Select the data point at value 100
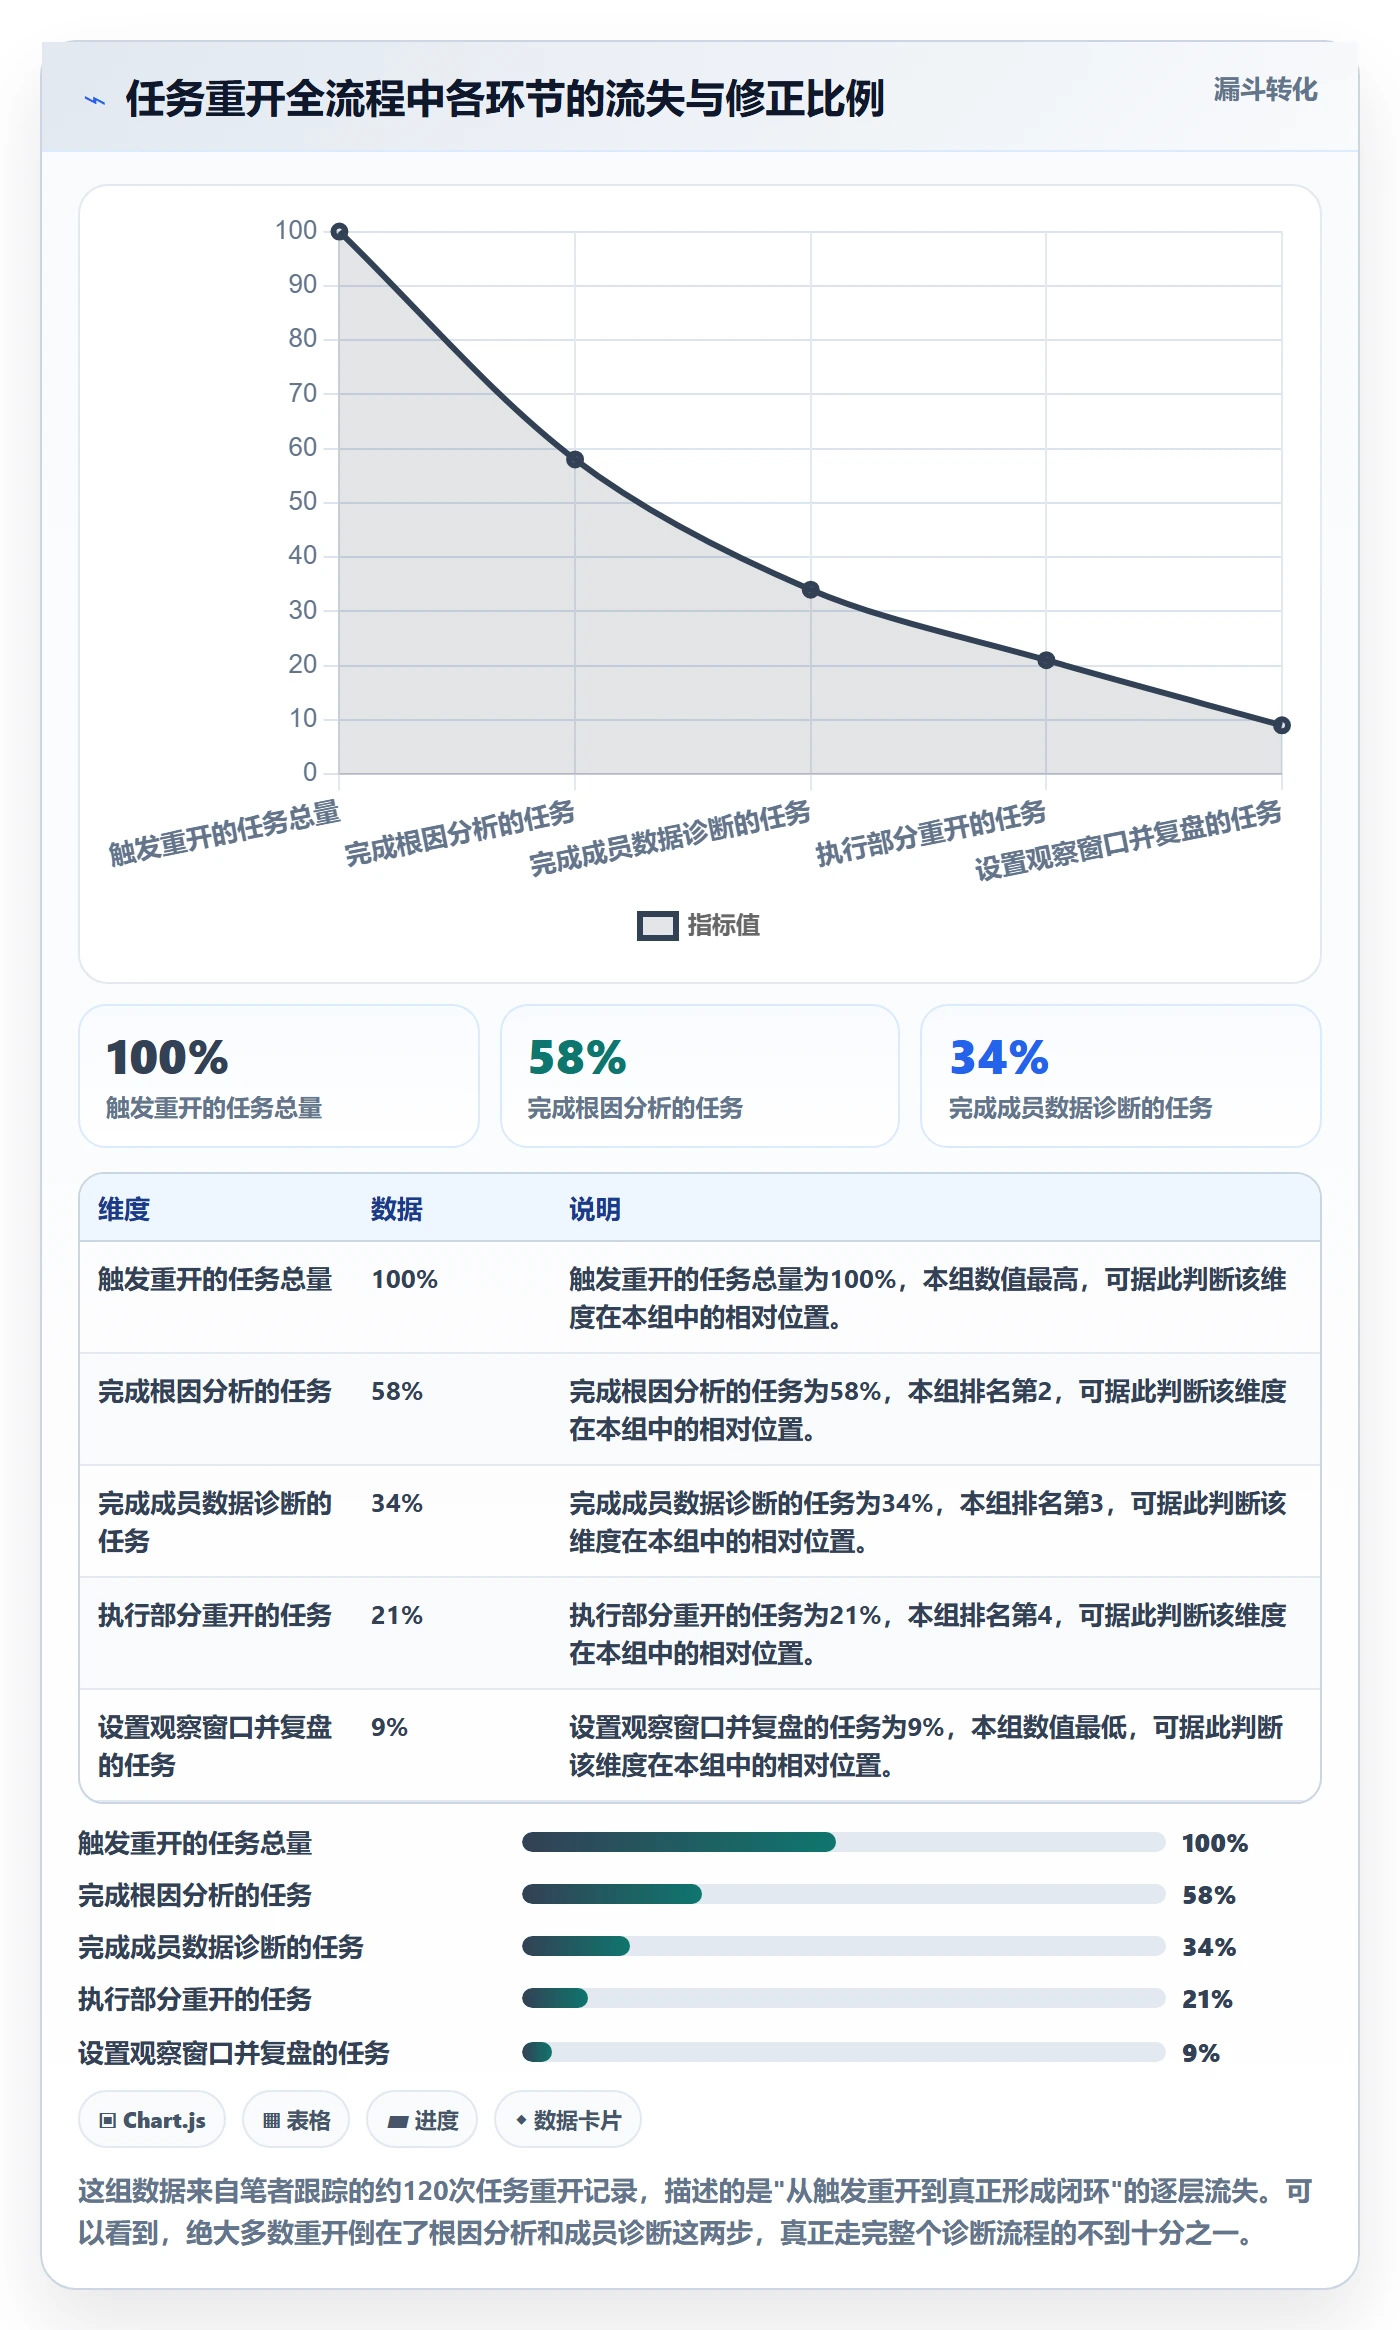Screen dimensions: 1400x2330 coord(340,232)
